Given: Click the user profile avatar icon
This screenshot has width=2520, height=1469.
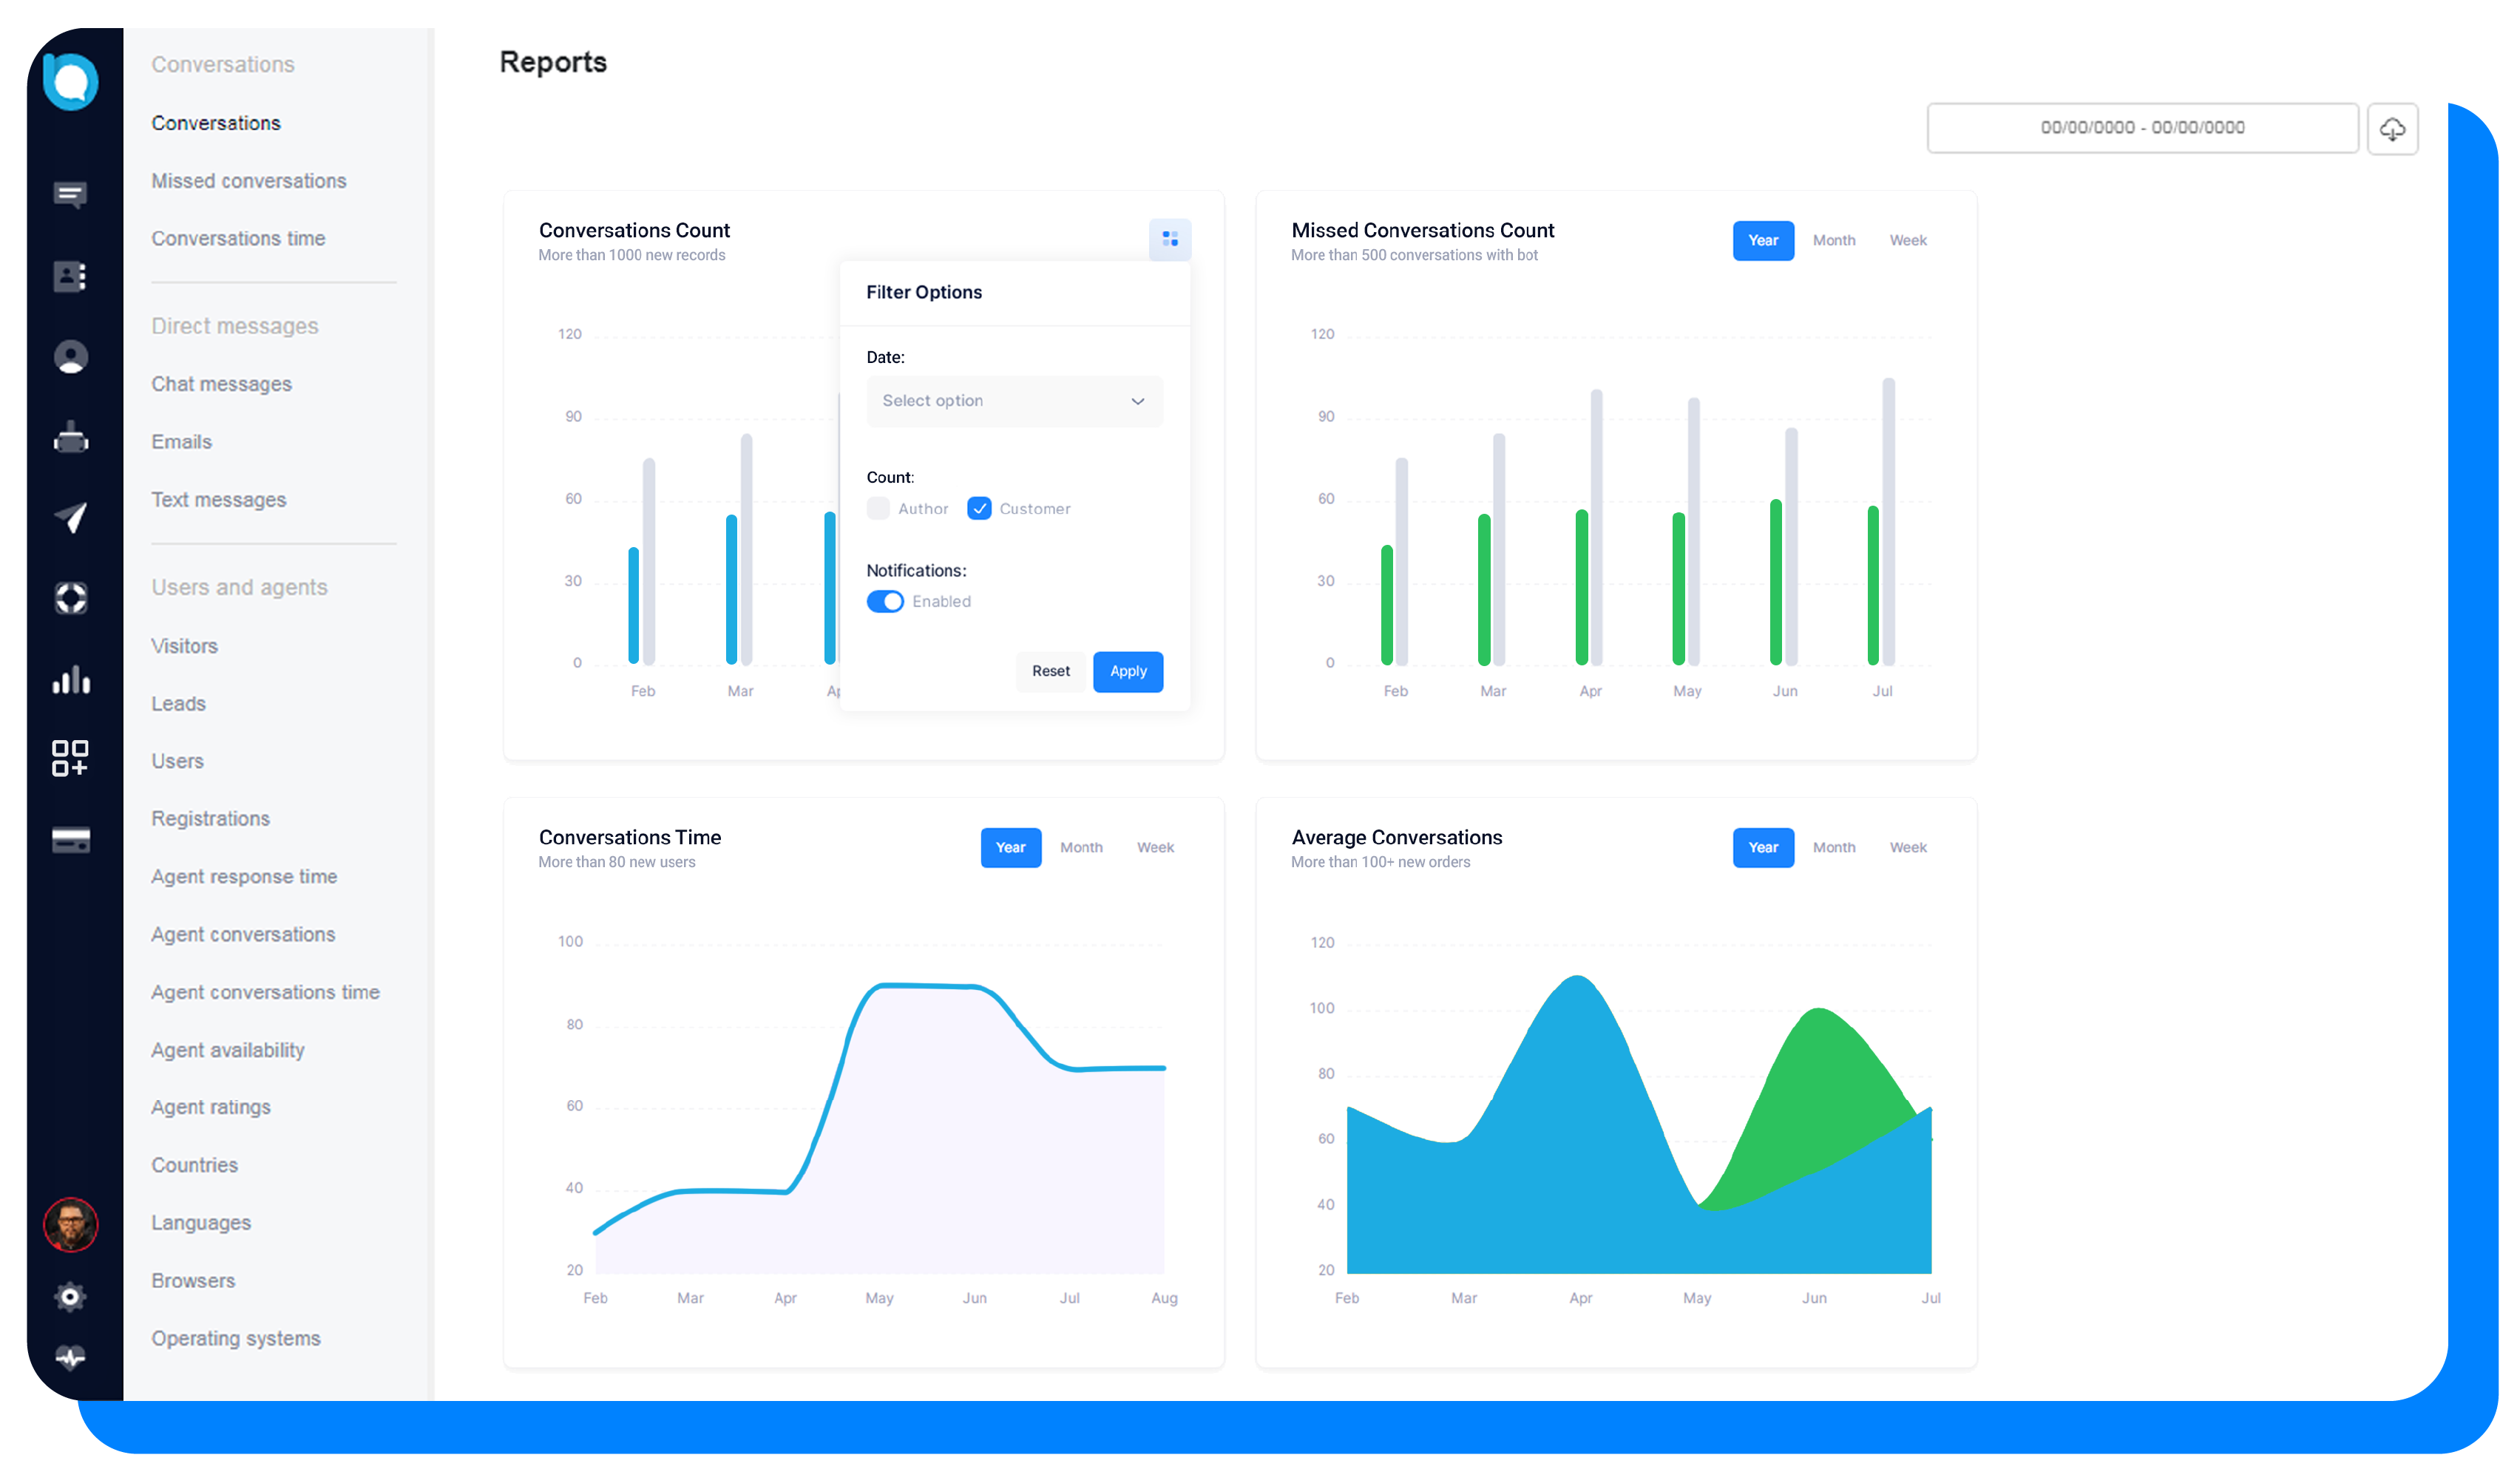Looking at the screenshot, I should pos(70,1224).
